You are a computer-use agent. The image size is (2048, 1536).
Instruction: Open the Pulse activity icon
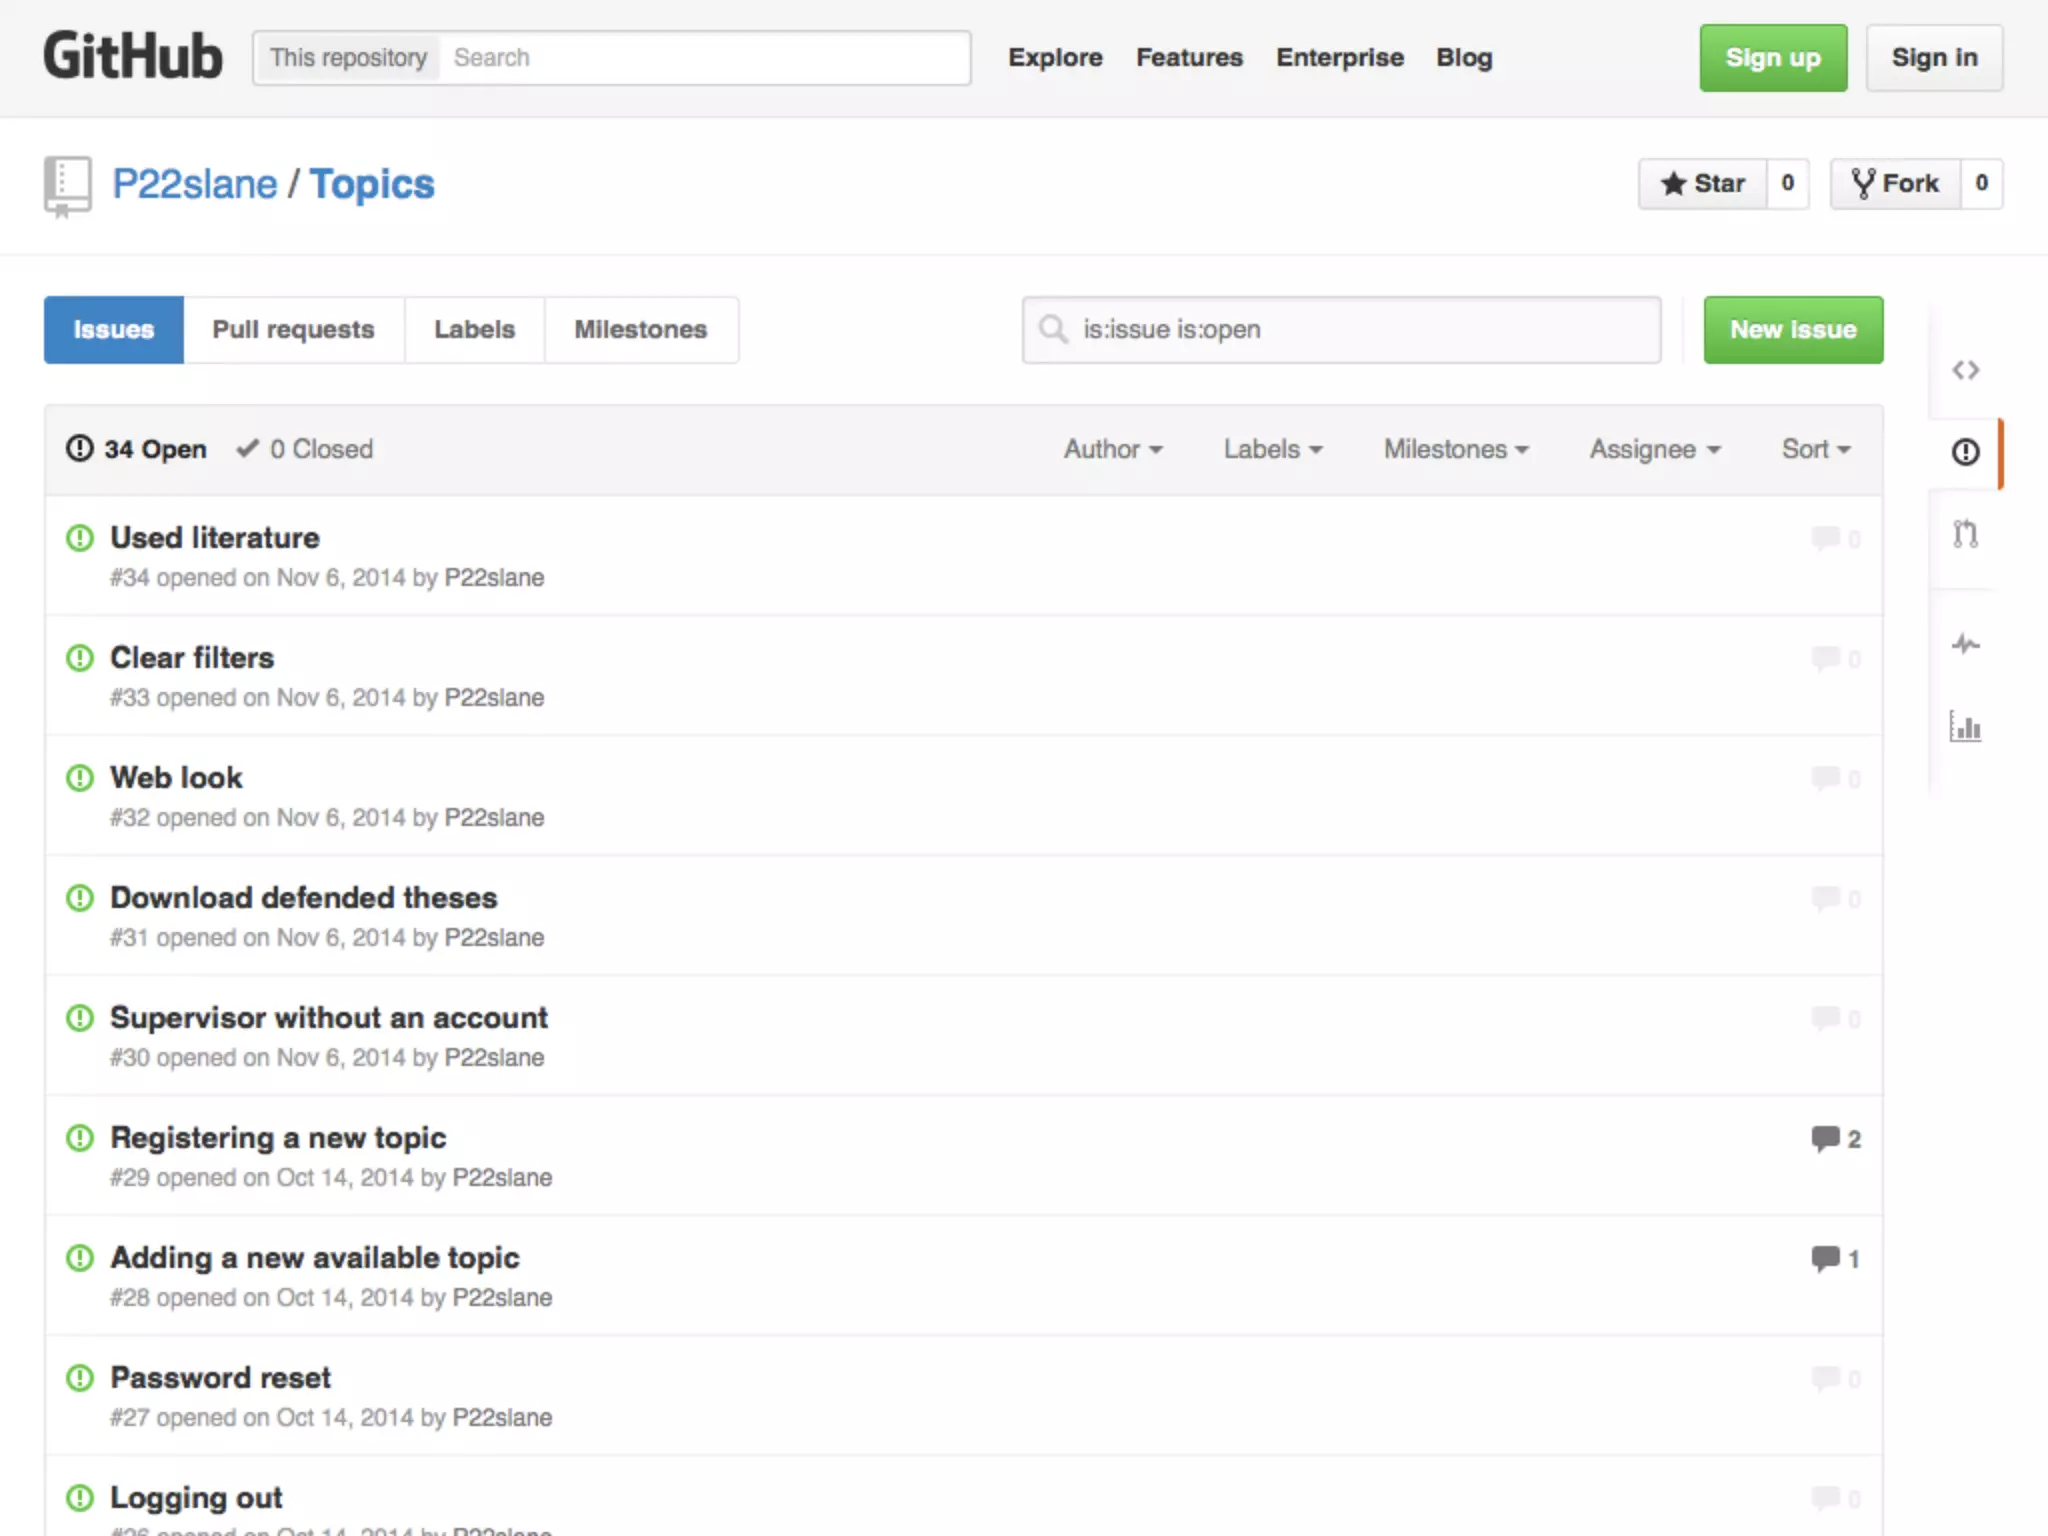point(1965,644)
